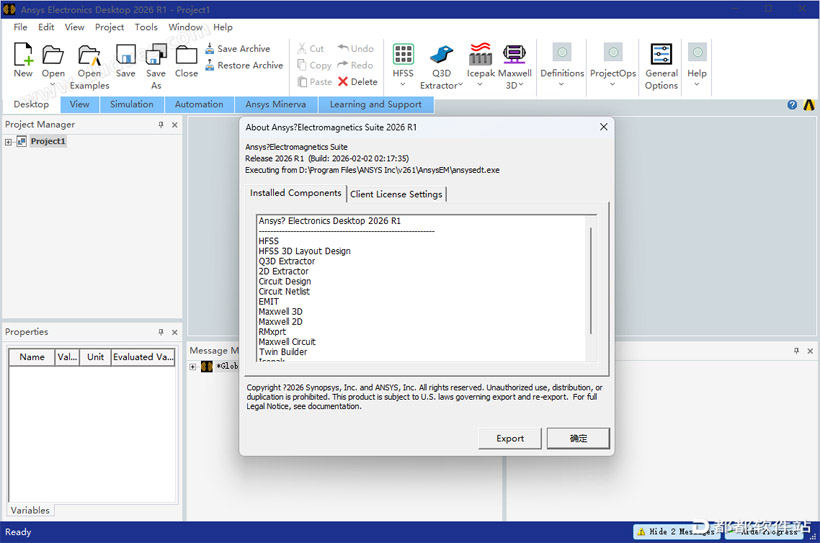Viewport: 820px width, 543px height.
Task: Expand the Global message tree node
Action: click(x=192, y=366)
